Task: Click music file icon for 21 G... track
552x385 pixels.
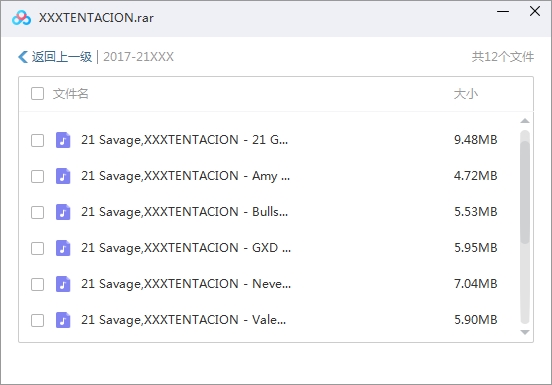Action: coord(63,140)
